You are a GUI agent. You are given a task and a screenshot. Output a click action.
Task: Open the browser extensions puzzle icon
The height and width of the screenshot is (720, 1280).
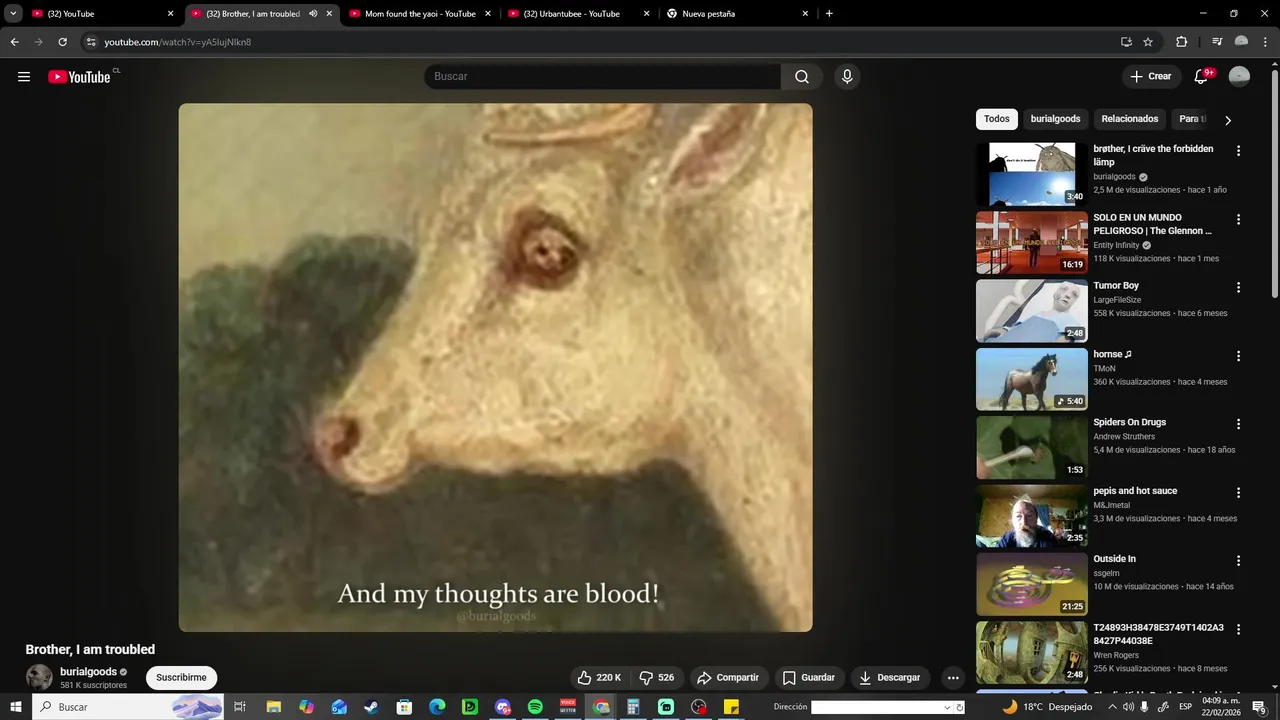point(1181,42)
